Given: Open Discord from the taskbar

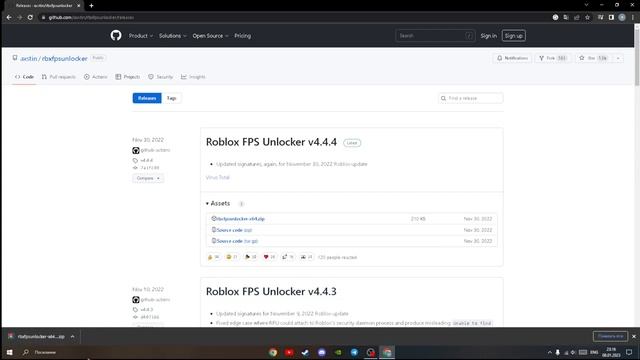Looking at the screenshot, I should [x=322, y=352].
